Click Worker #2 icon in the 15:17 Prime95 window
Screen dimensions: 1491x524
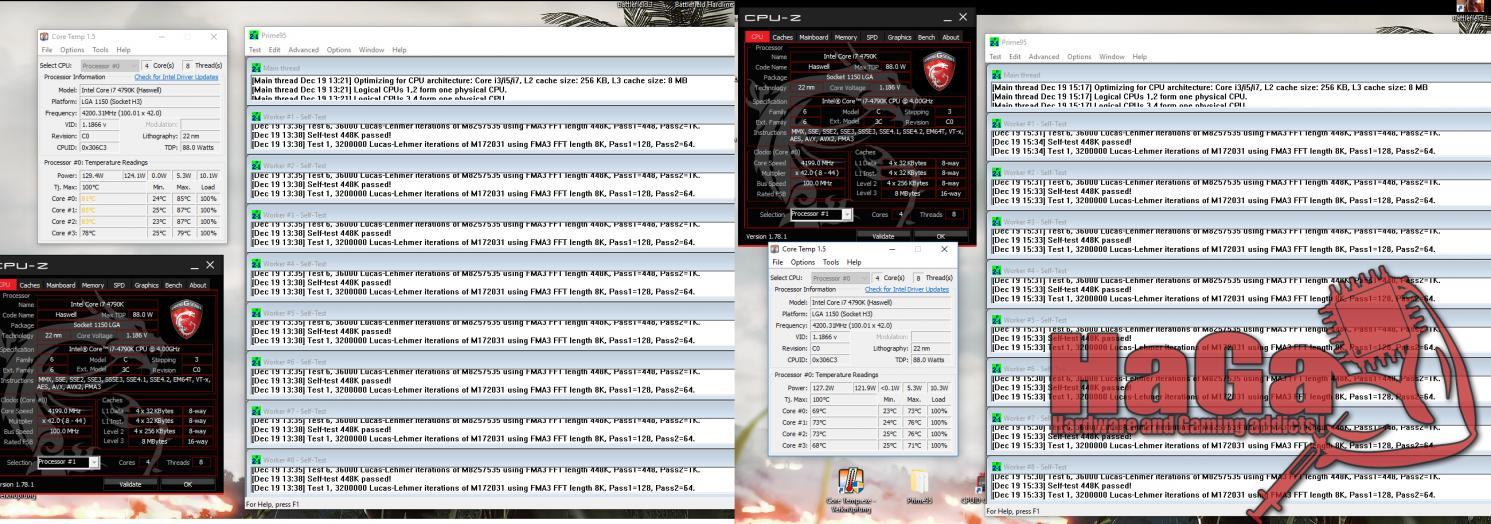tap(996, 172)
